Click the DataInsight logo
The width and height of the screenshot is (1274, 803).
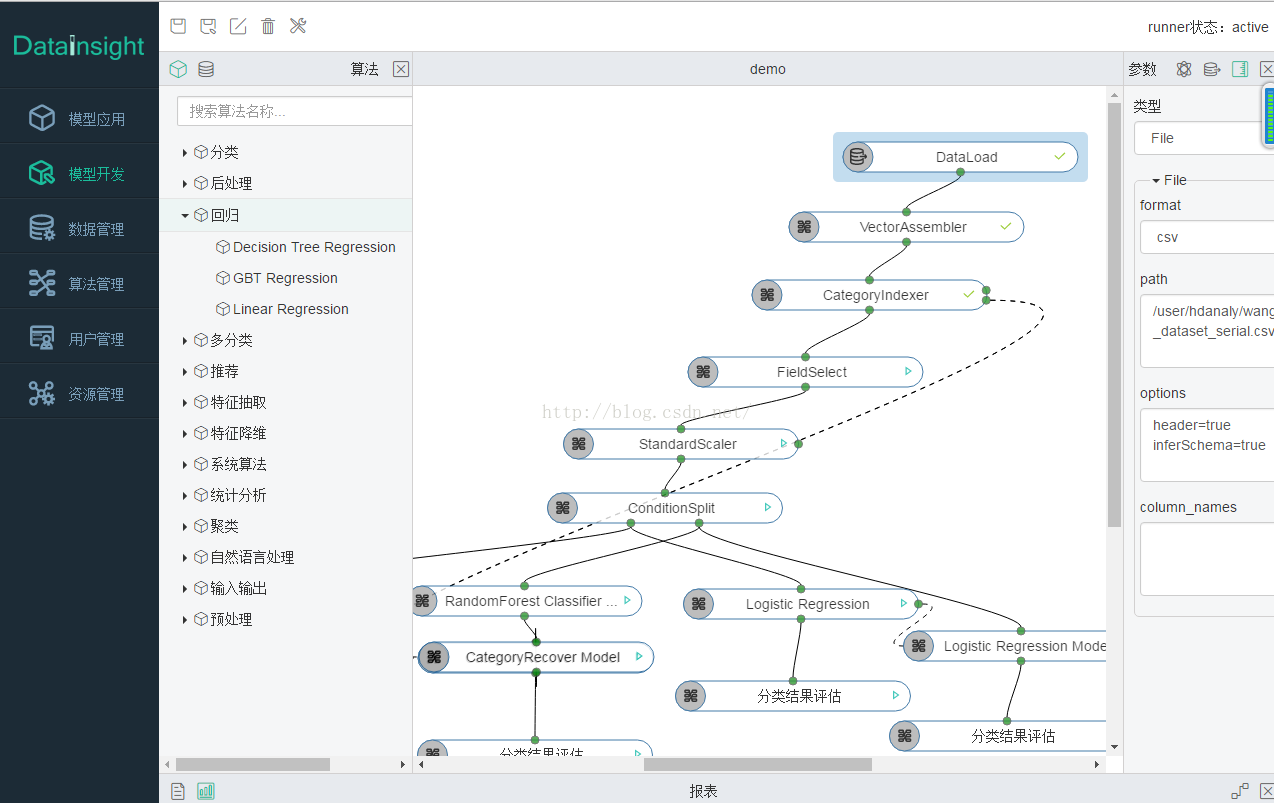point(79,46)
